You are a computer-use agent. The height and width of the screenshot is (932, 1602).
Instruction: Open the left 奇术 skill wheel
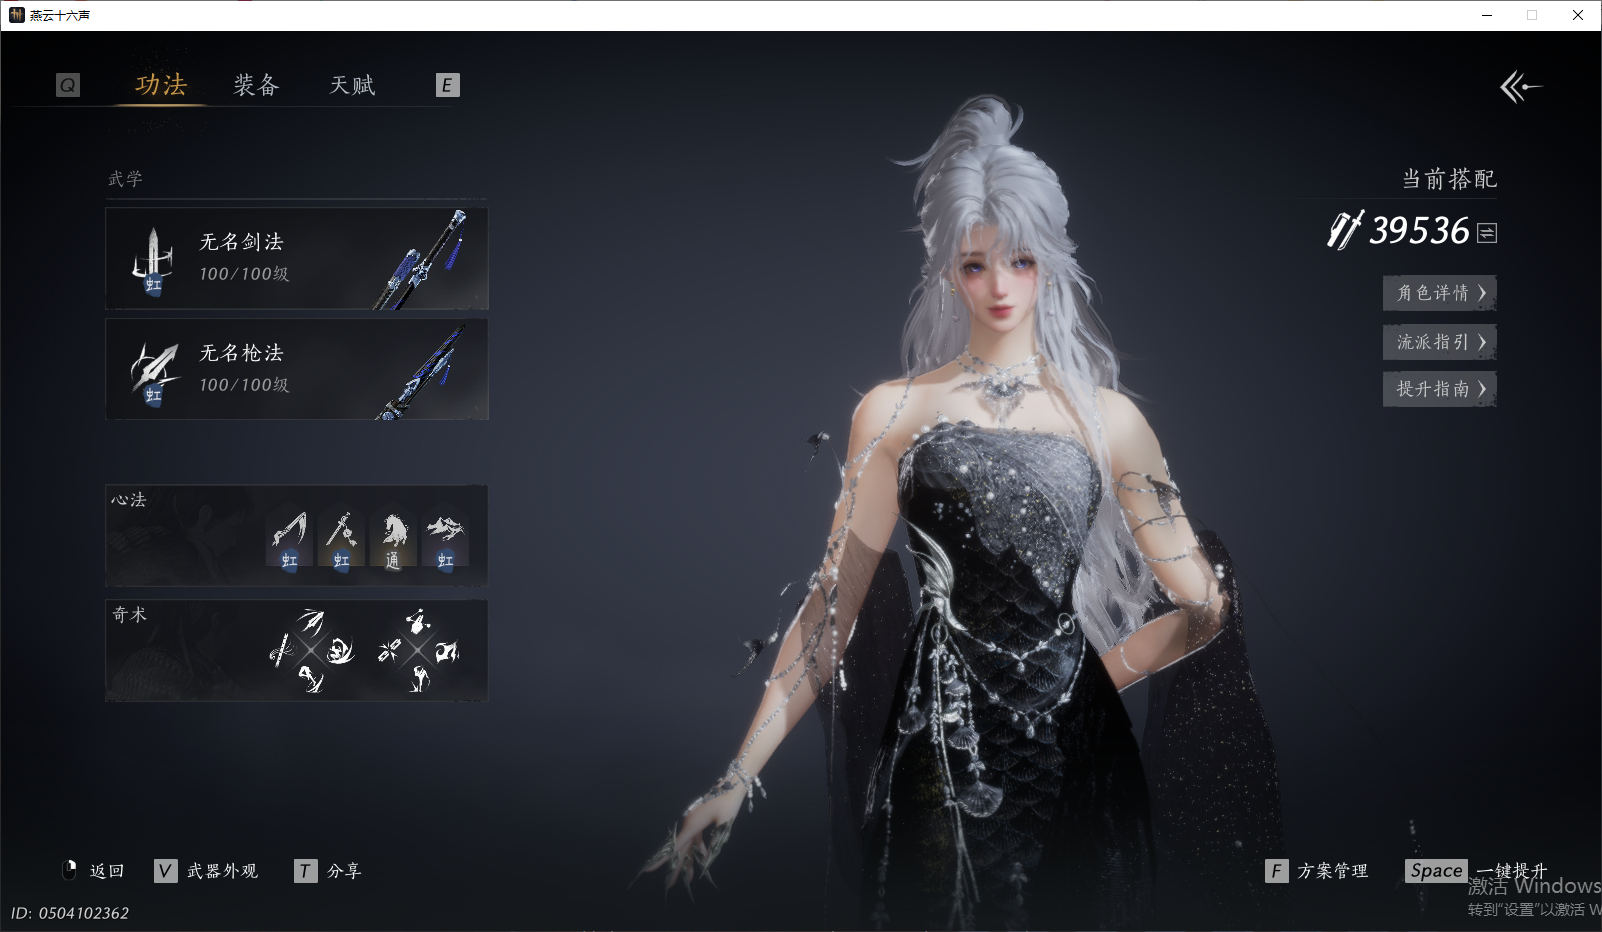311,651
